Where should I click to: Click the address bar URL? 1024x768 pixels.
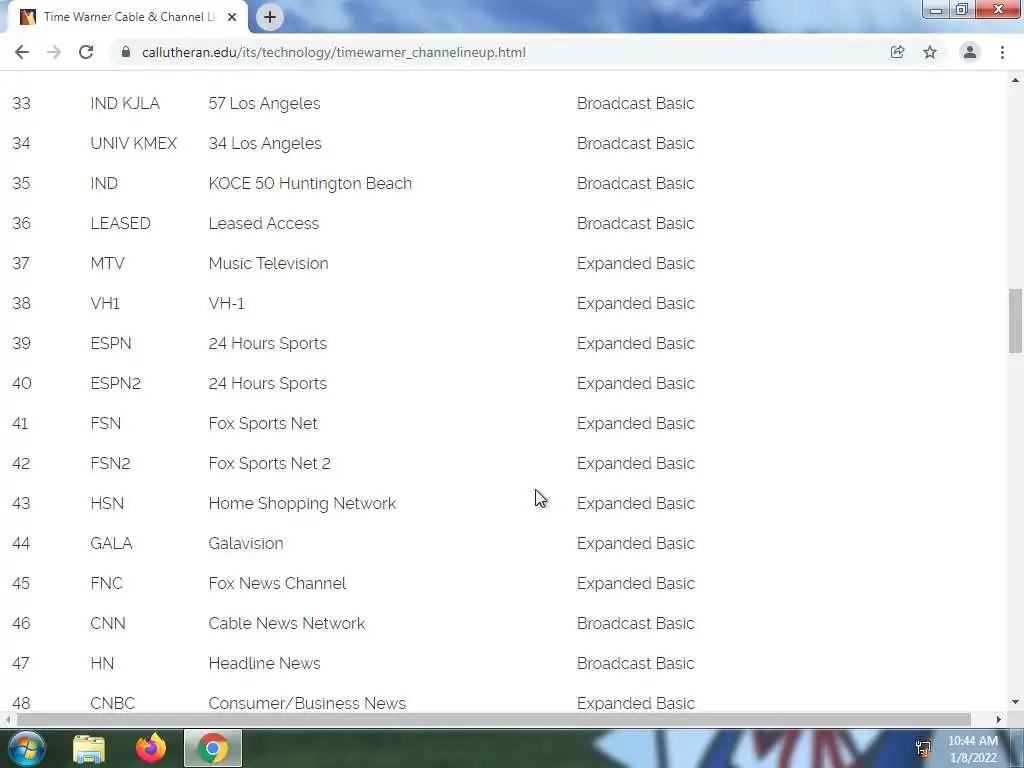pyautogui.click(x=334, y=52)
